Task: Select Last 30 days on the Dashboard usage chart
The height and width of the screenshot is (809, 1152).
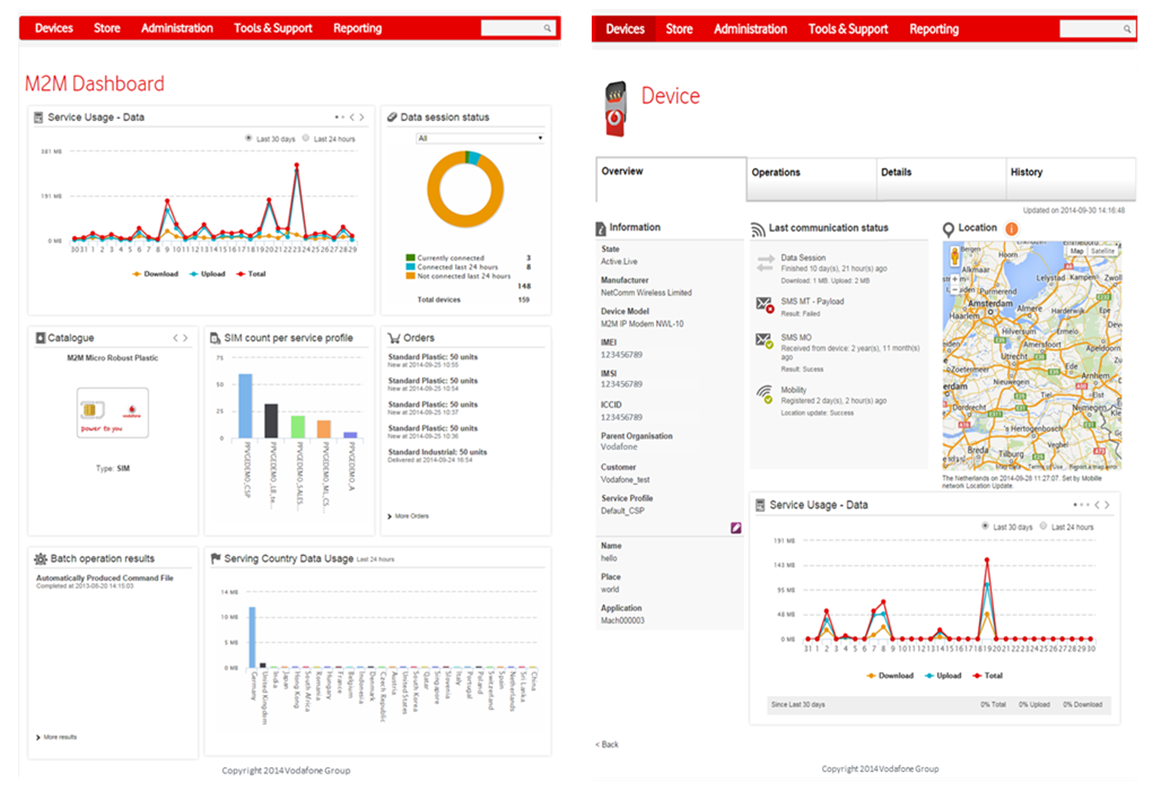Action: click(x=248, y=138)
